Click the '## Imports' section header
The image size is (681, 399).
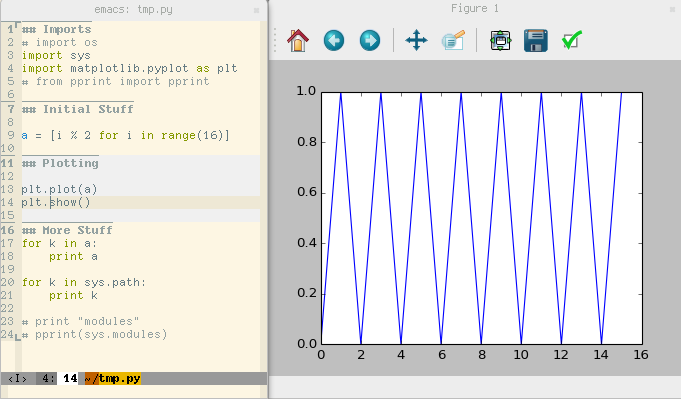click(56, 30)
